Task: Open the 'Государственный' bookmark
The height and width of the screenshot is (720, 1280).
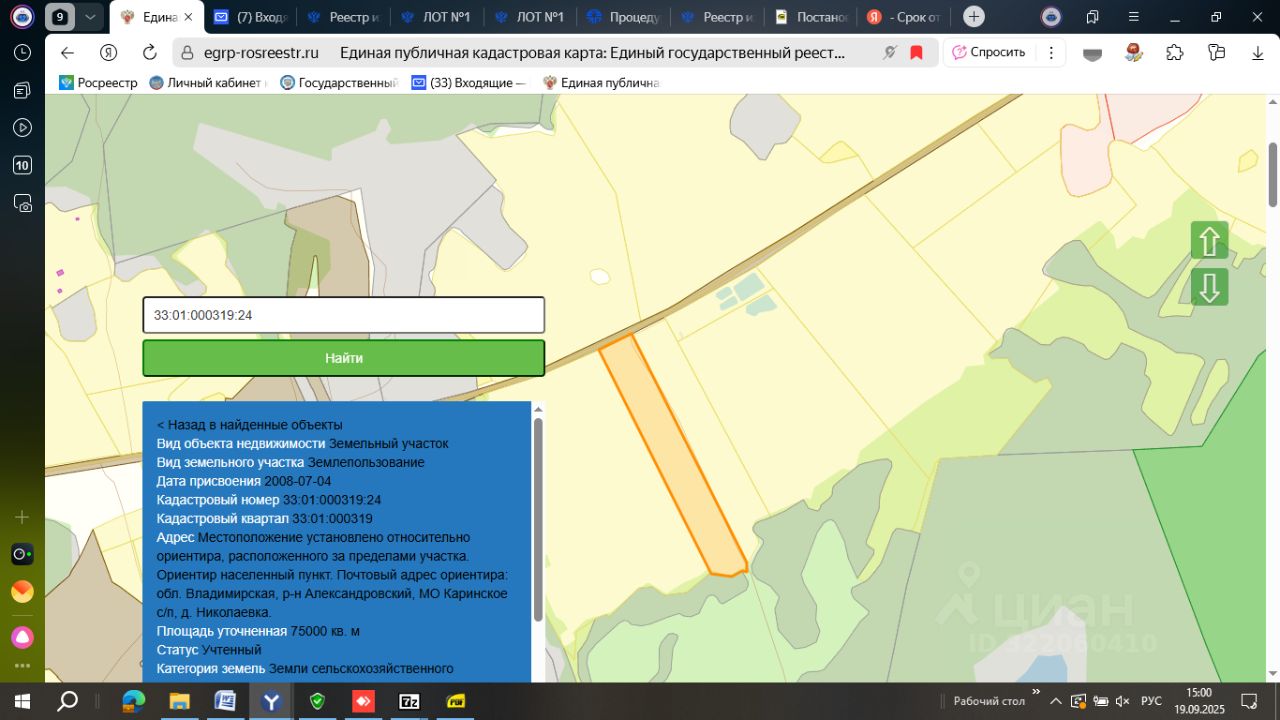Action: 339,83
